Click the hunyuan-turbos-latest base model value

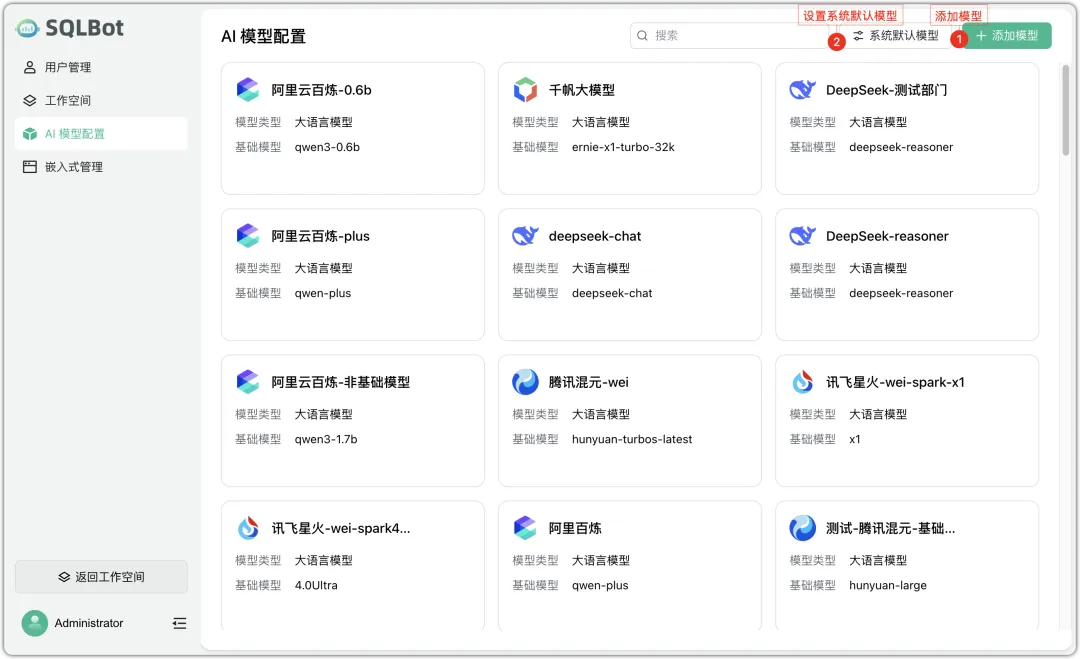click(632, 439)
